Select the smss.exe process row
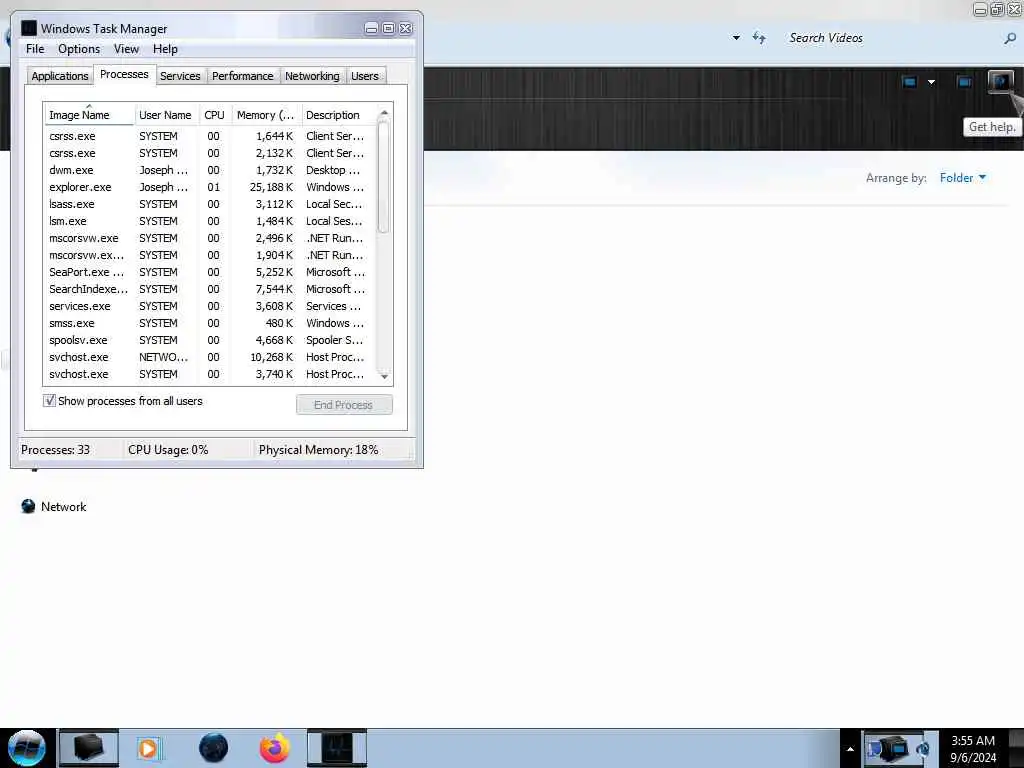The image size is (1024, 768). click(210, 323)
